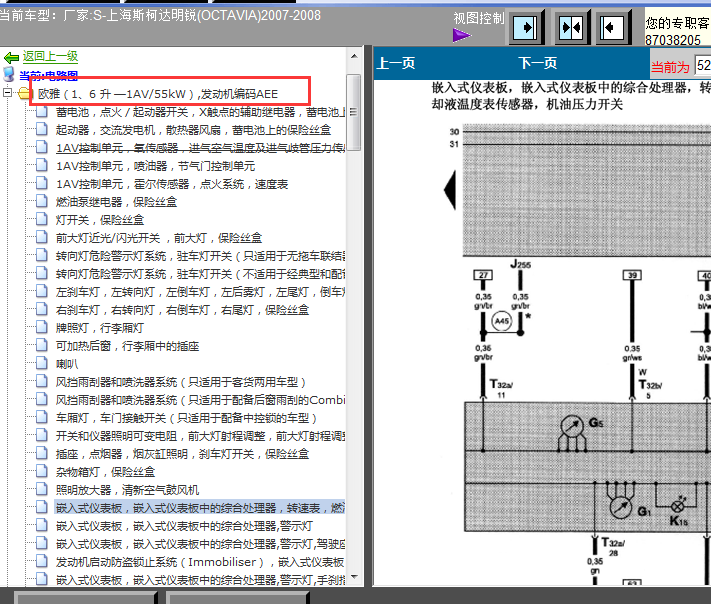The image size is (711, 604).
Task: Open 杂物箱灯，保险丝盒 entry
Action: click(x=105, y=472)
